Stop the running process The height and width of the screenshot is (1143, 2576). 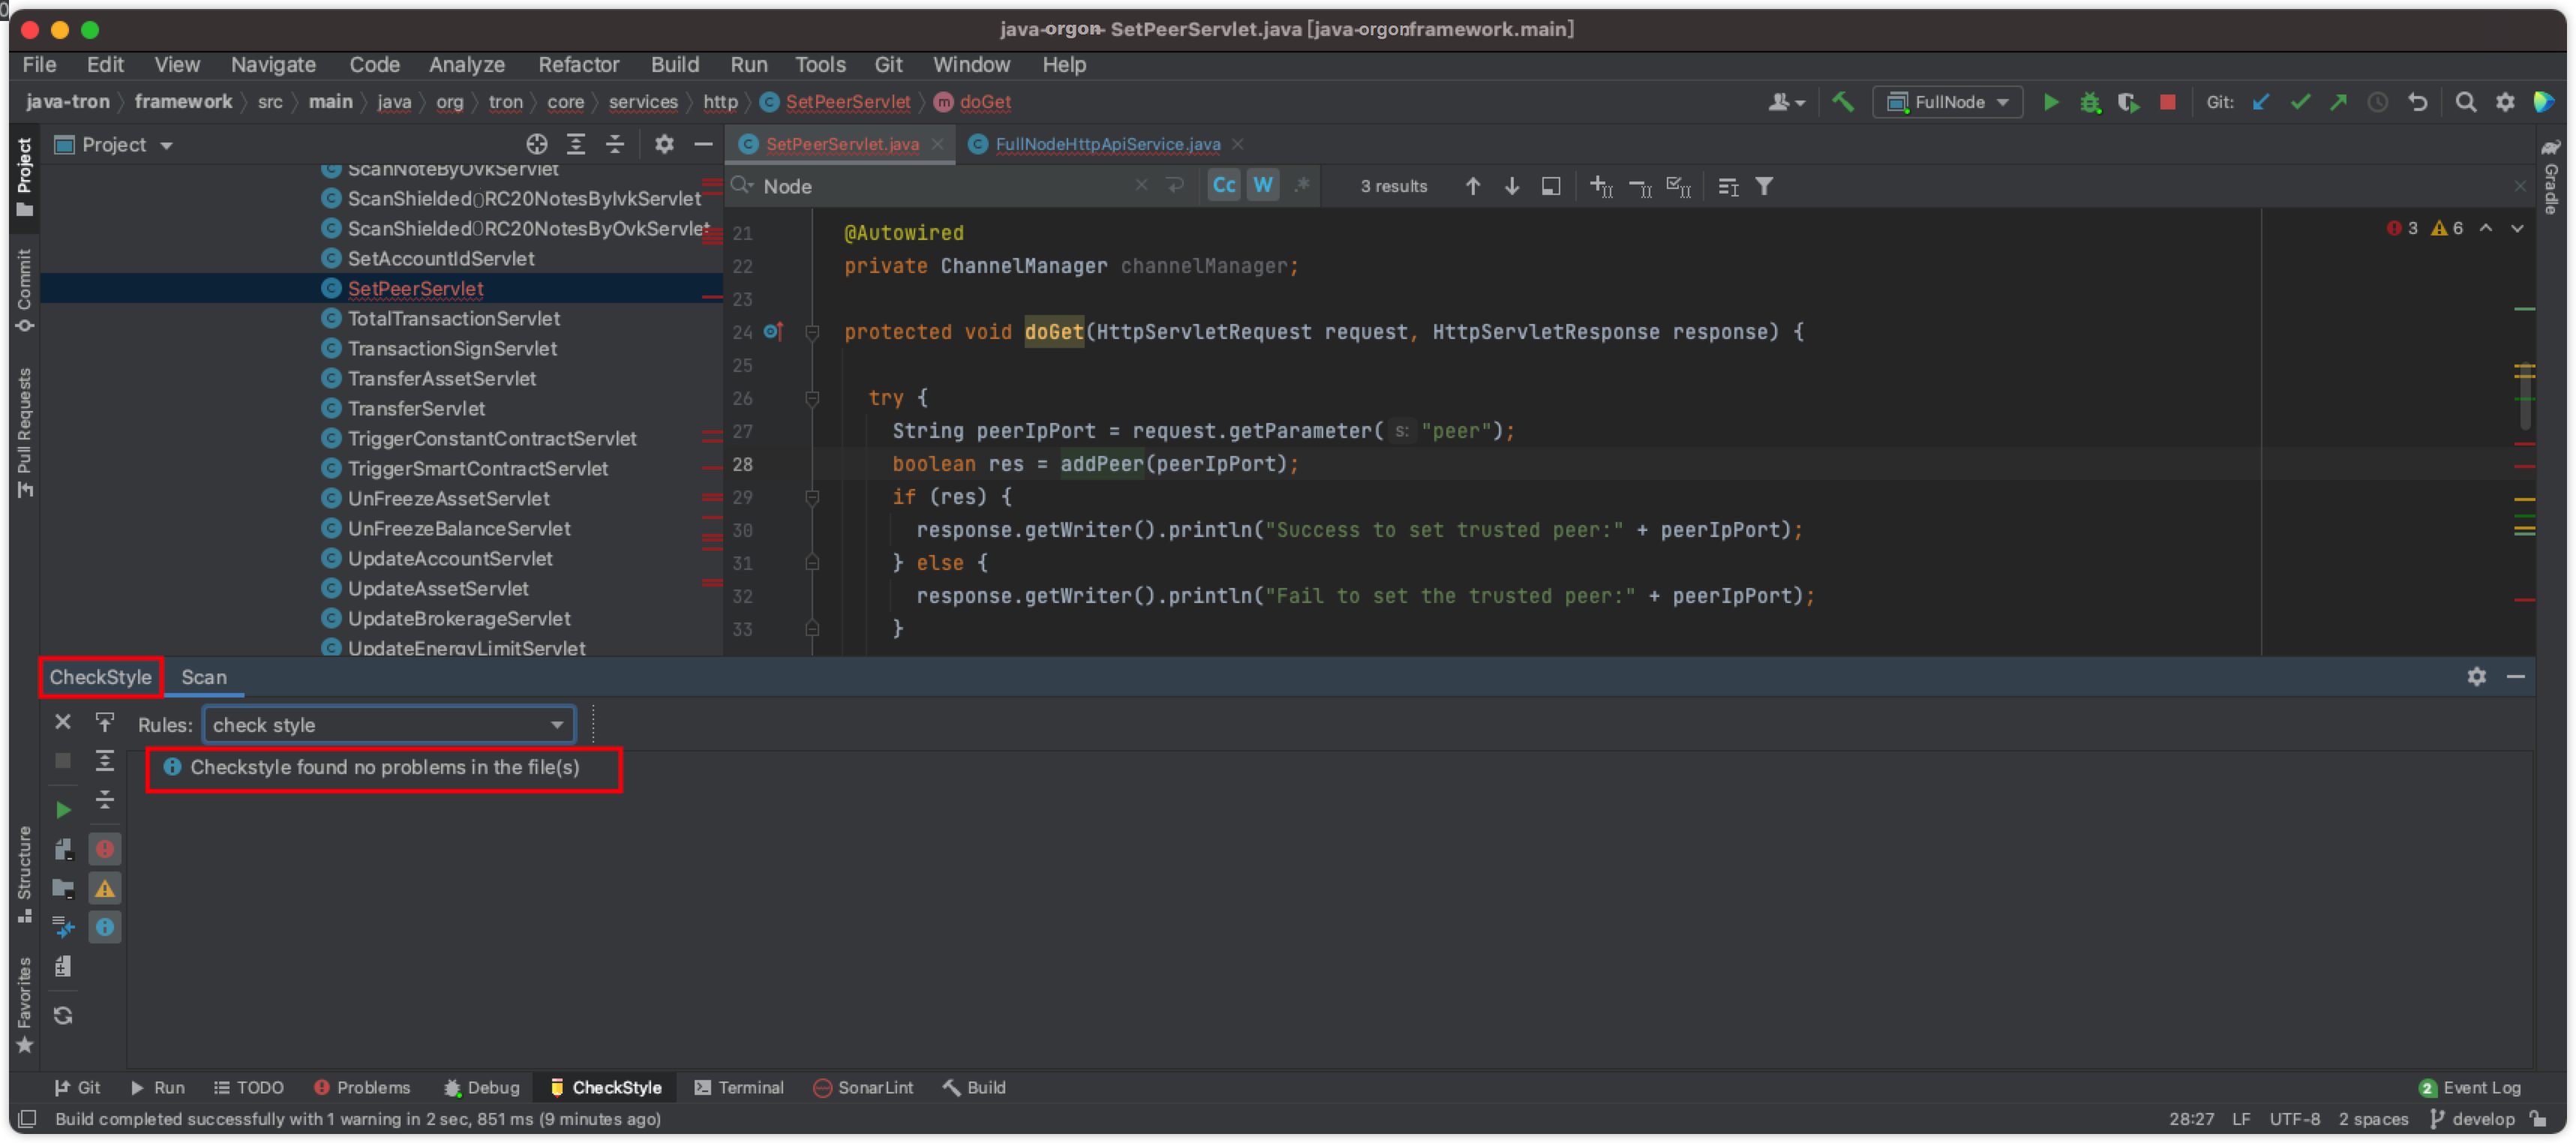pos(2167,102)
